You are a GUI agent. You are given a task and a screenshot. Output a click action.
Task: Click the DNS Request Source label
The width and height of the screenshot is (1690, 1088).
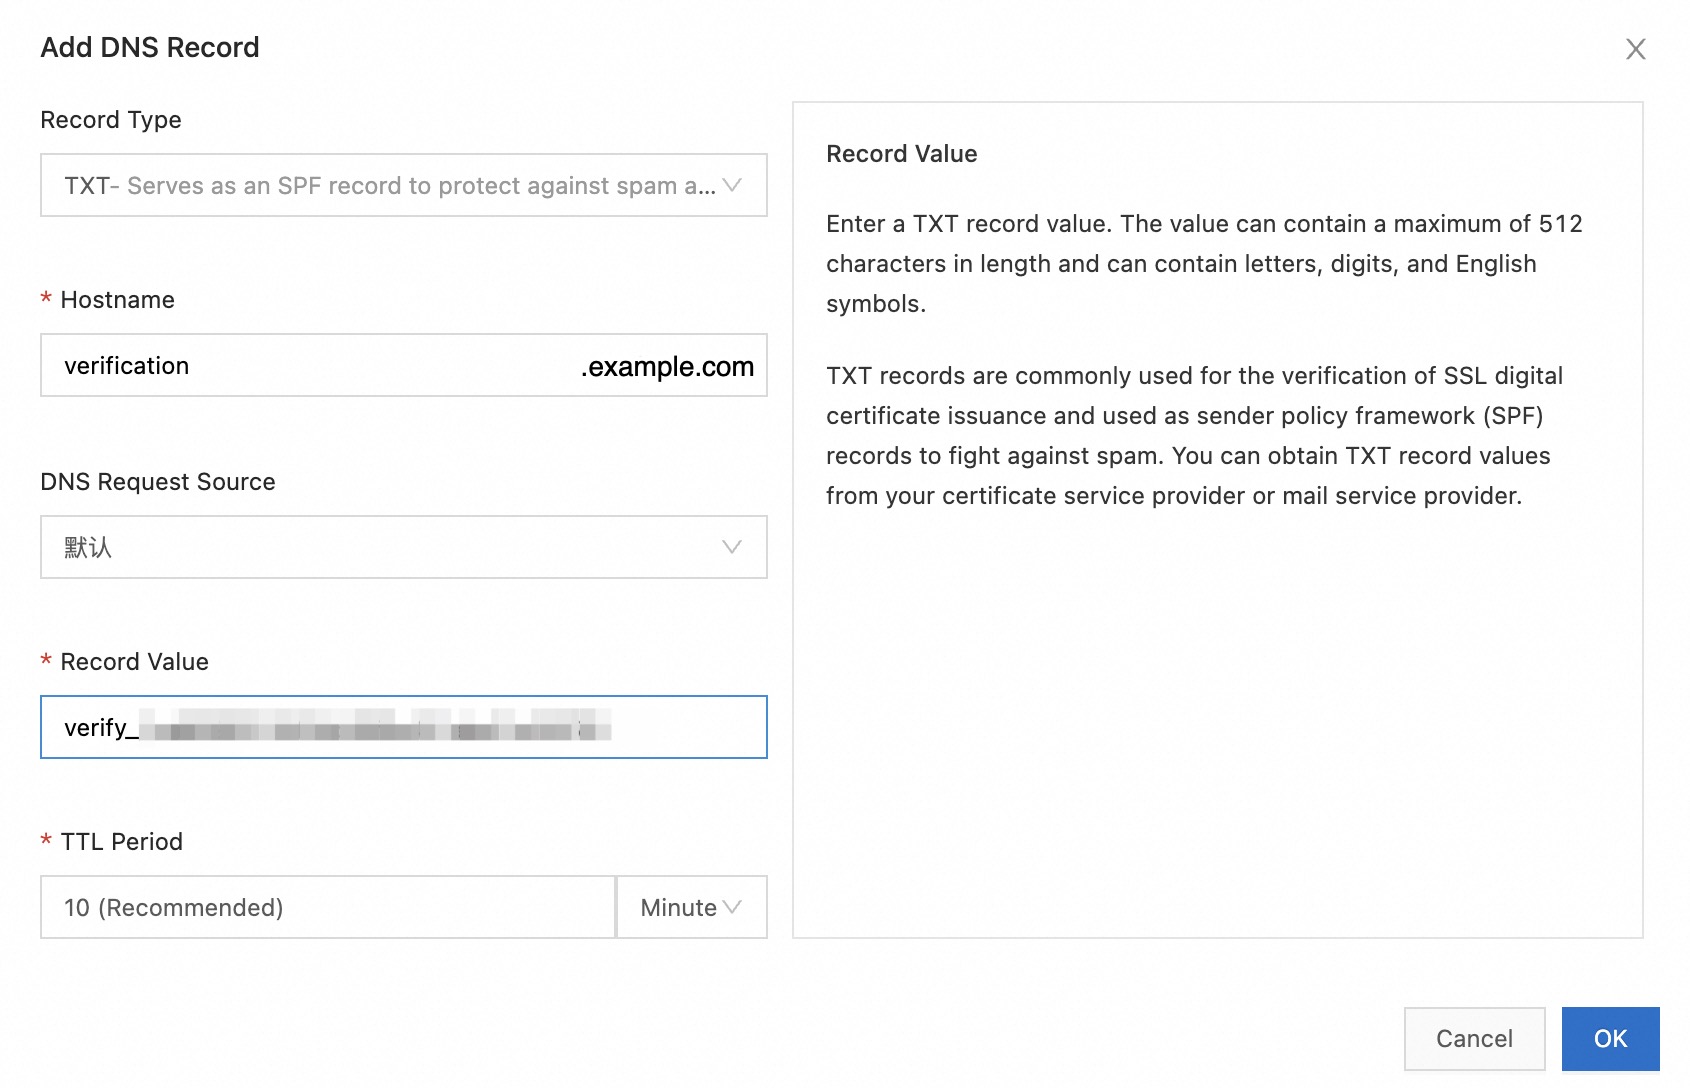[158, 482]
